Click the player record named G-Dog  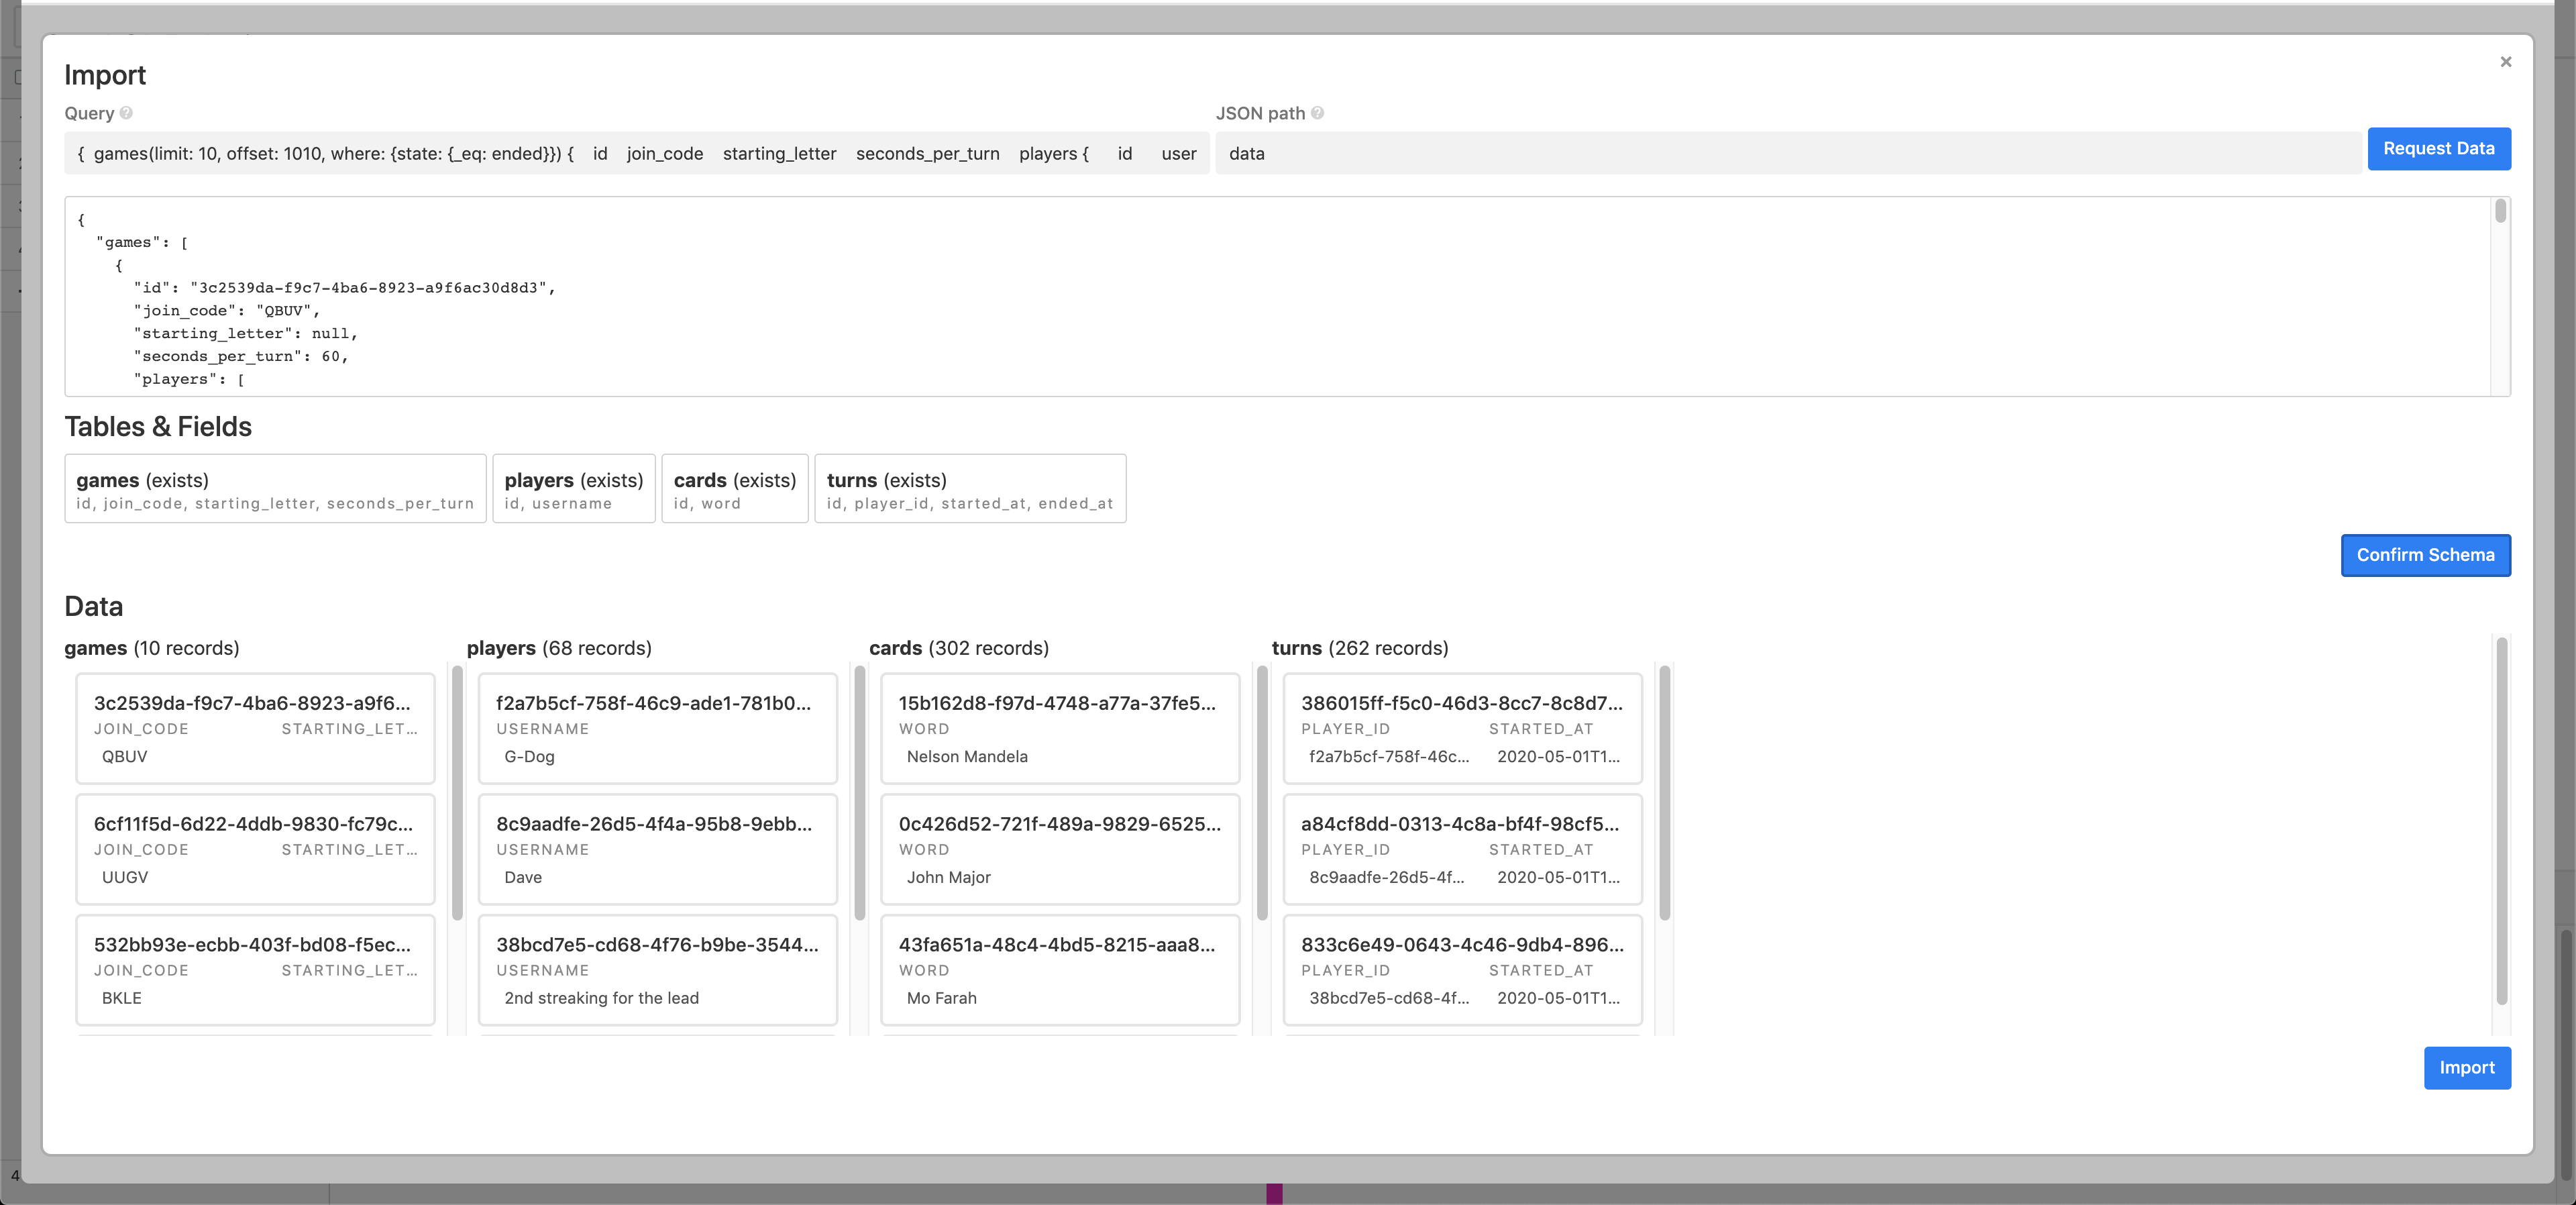point(657,728)
